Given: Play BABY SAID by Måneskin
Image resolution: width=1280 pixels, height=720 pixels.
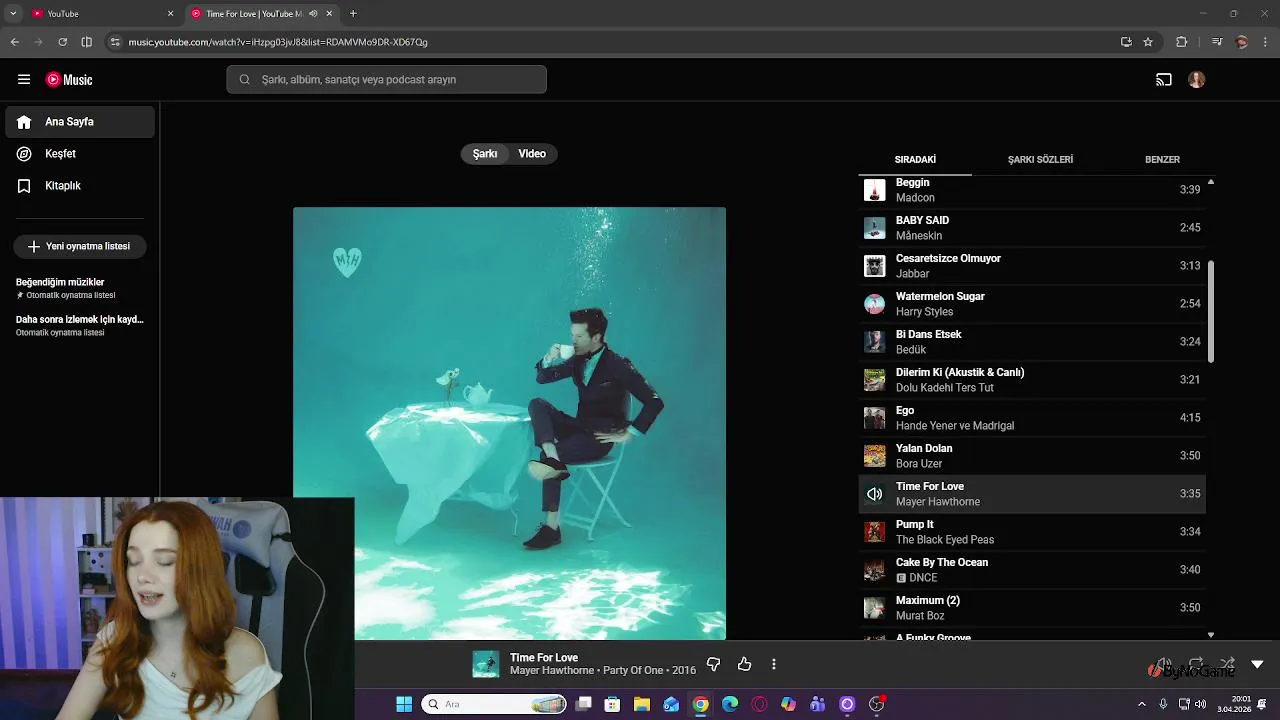Looking at the screenshot, I should 1032,228.
